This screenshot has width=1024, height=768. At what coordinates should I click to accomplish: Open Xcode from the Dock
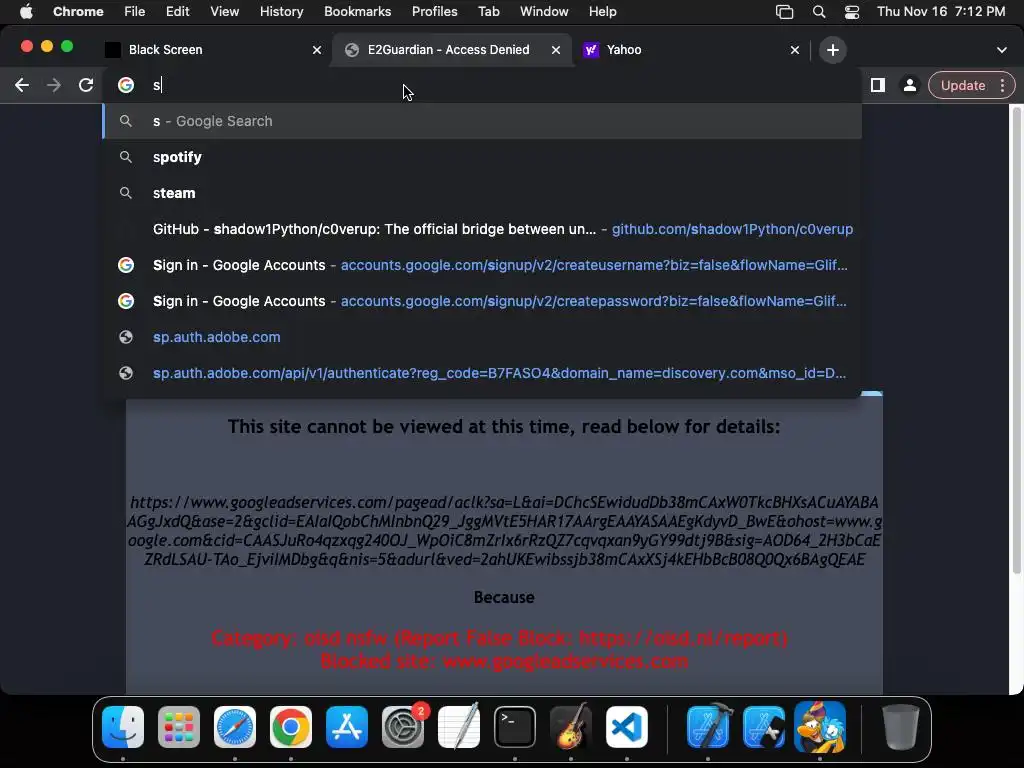[708, 727]
